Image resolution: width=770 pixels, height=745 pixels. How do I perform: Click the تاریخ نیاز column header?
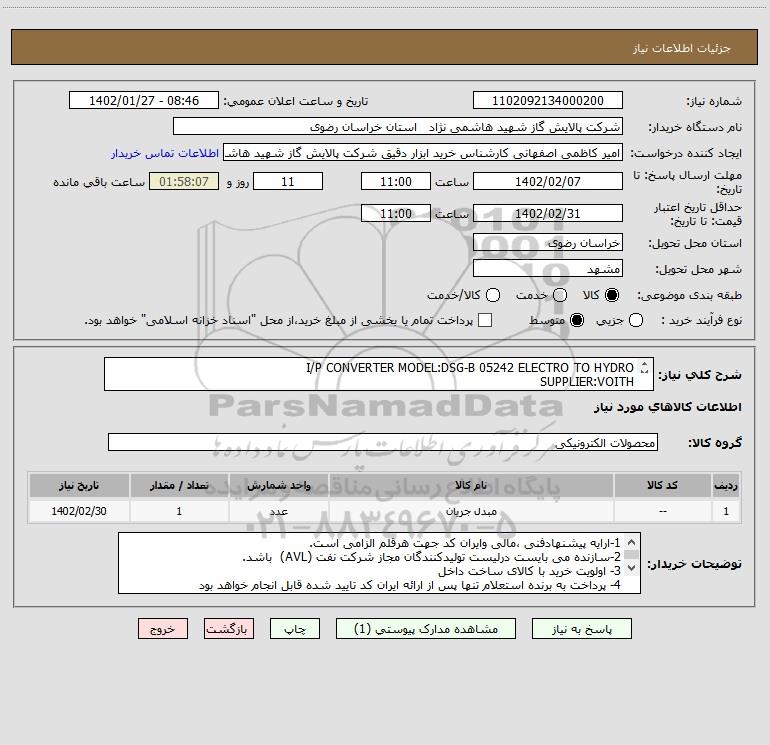79,485
